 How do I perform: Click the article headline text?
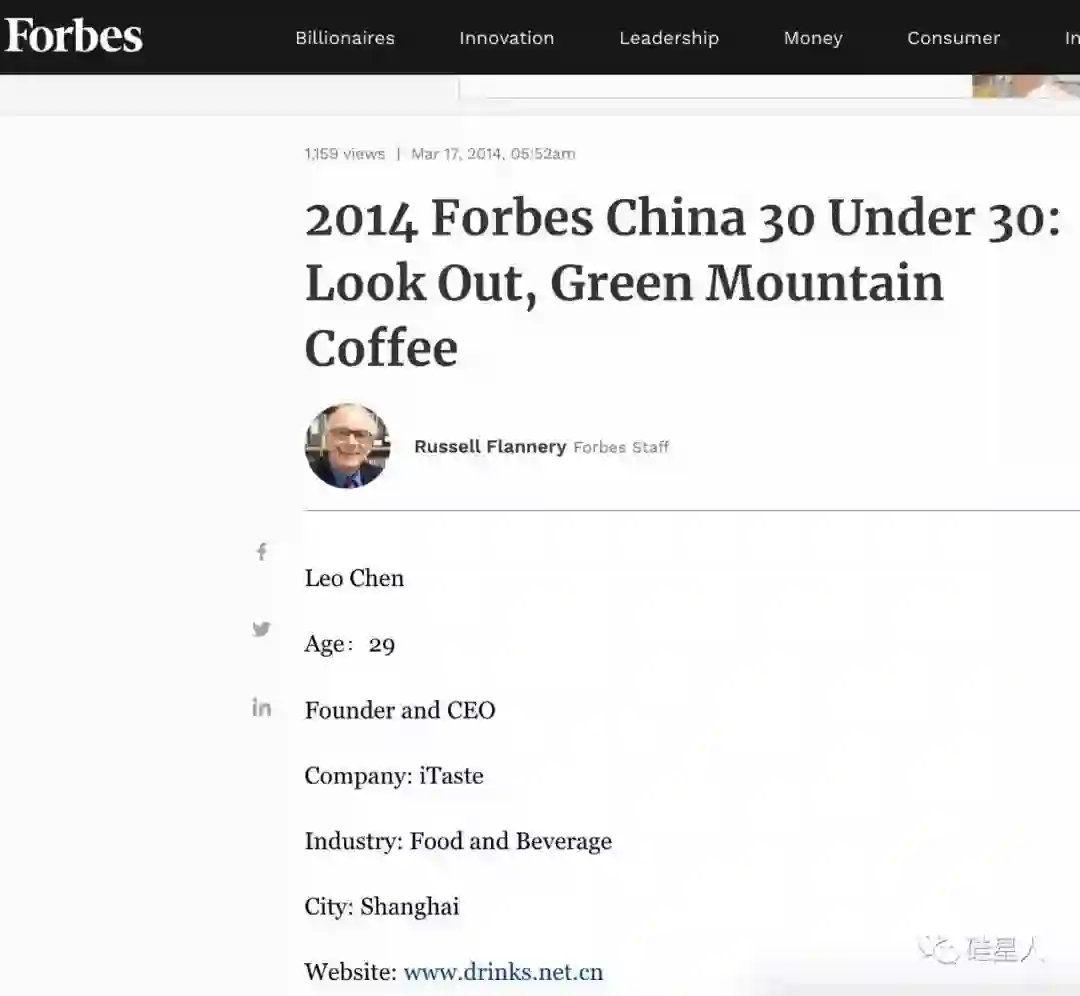[682, 282]
